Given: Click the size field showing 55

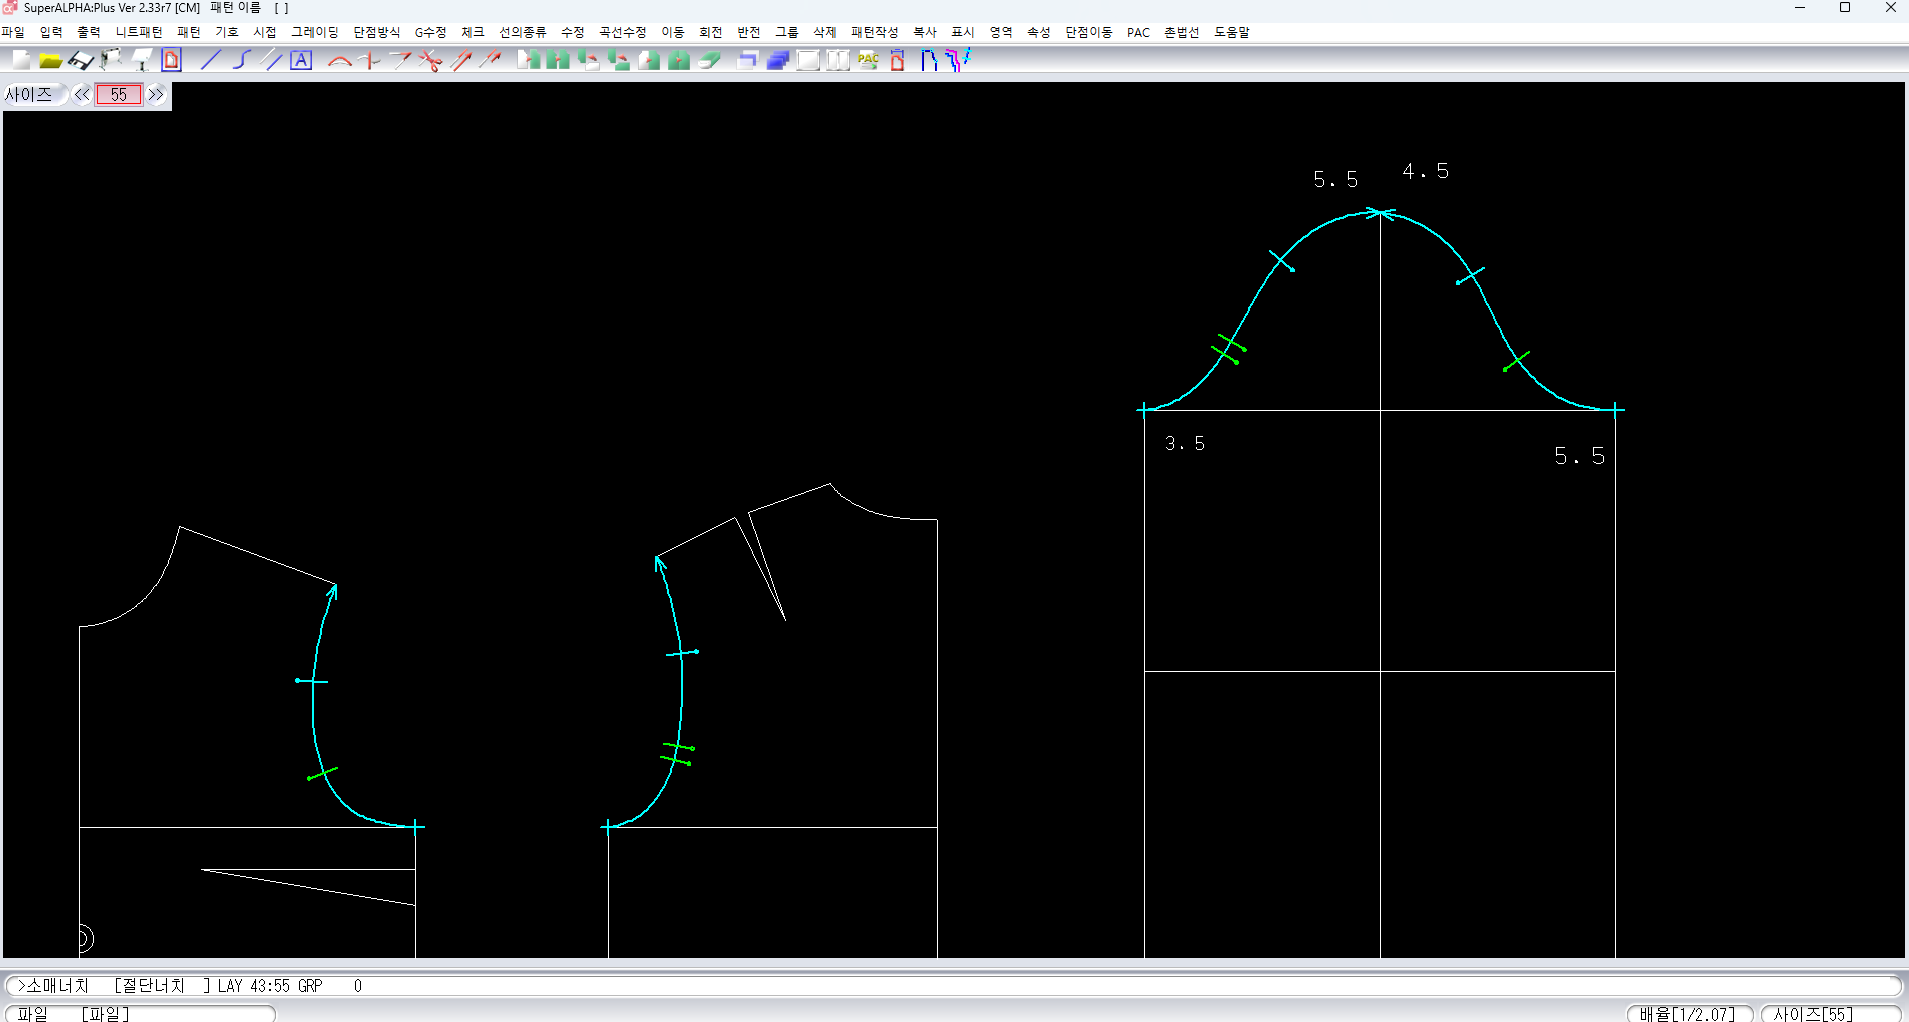Looking at the screenshot, I should (x=119, y=95).
